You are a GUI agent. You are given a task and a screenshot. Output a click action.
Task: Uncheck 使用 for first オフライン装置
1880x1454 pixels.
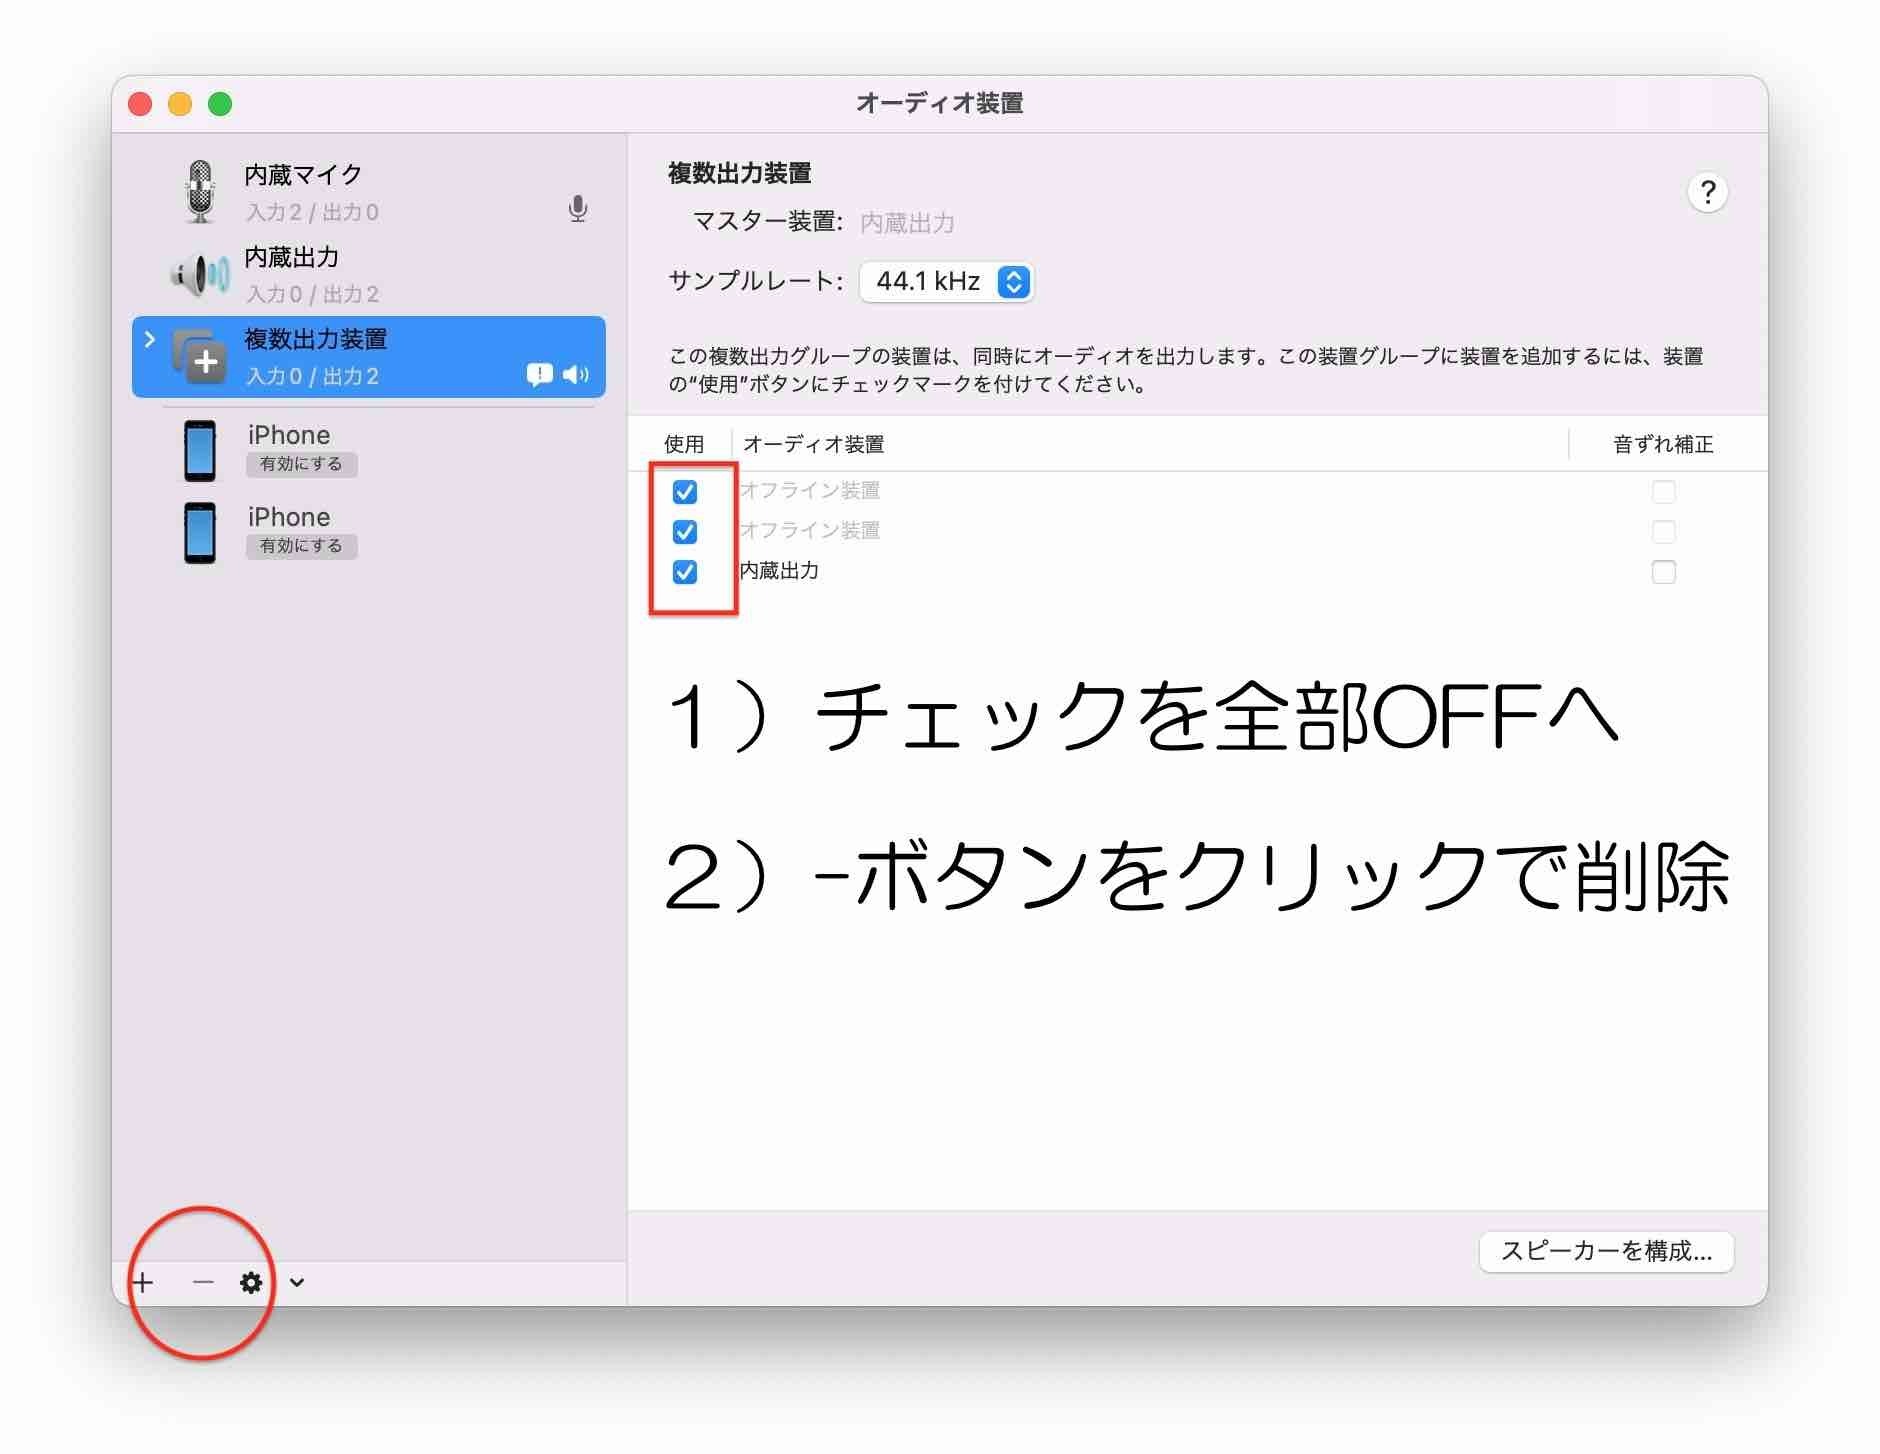(685, 492)
